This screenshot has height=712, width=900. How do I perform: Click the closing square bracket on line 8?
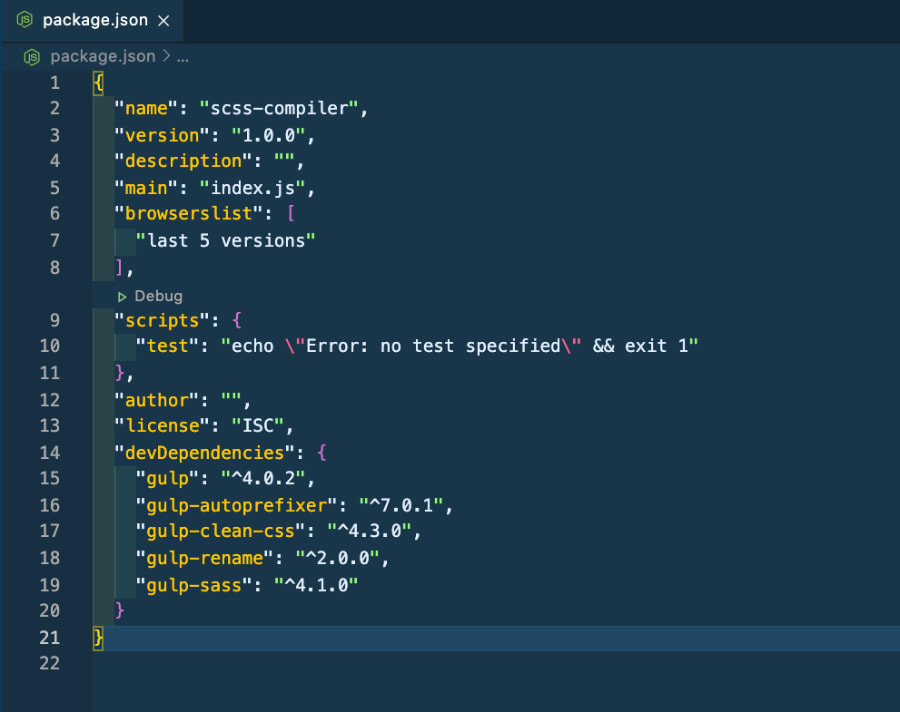(x=119, y=267)
